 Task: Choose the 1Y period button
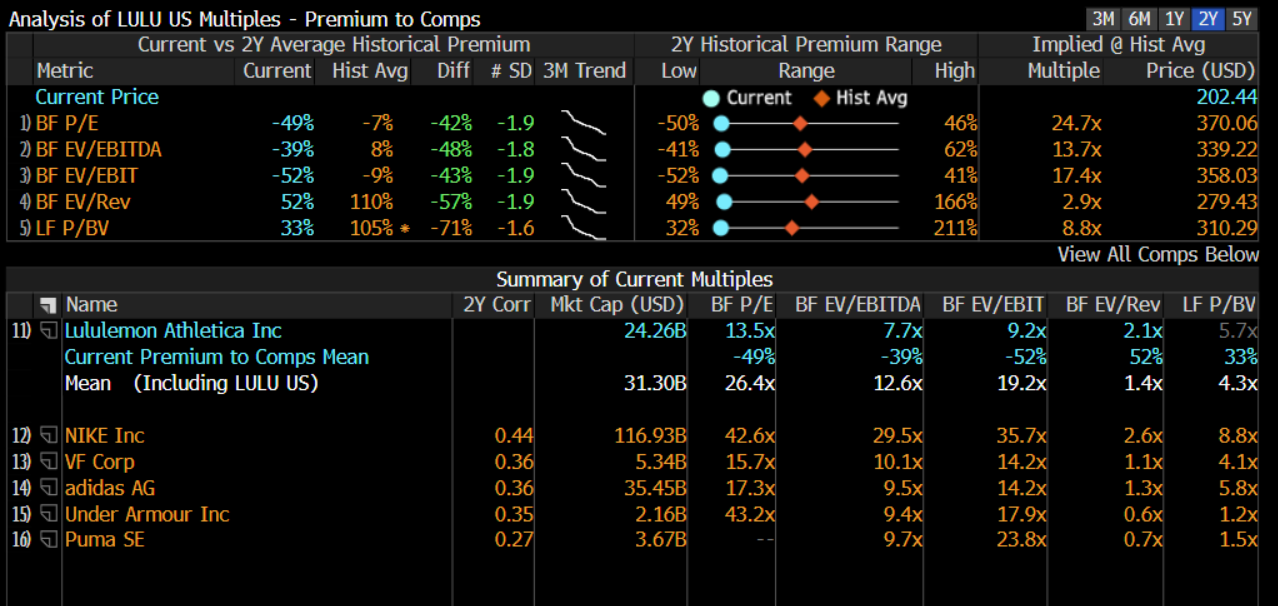pos(1173,19)
